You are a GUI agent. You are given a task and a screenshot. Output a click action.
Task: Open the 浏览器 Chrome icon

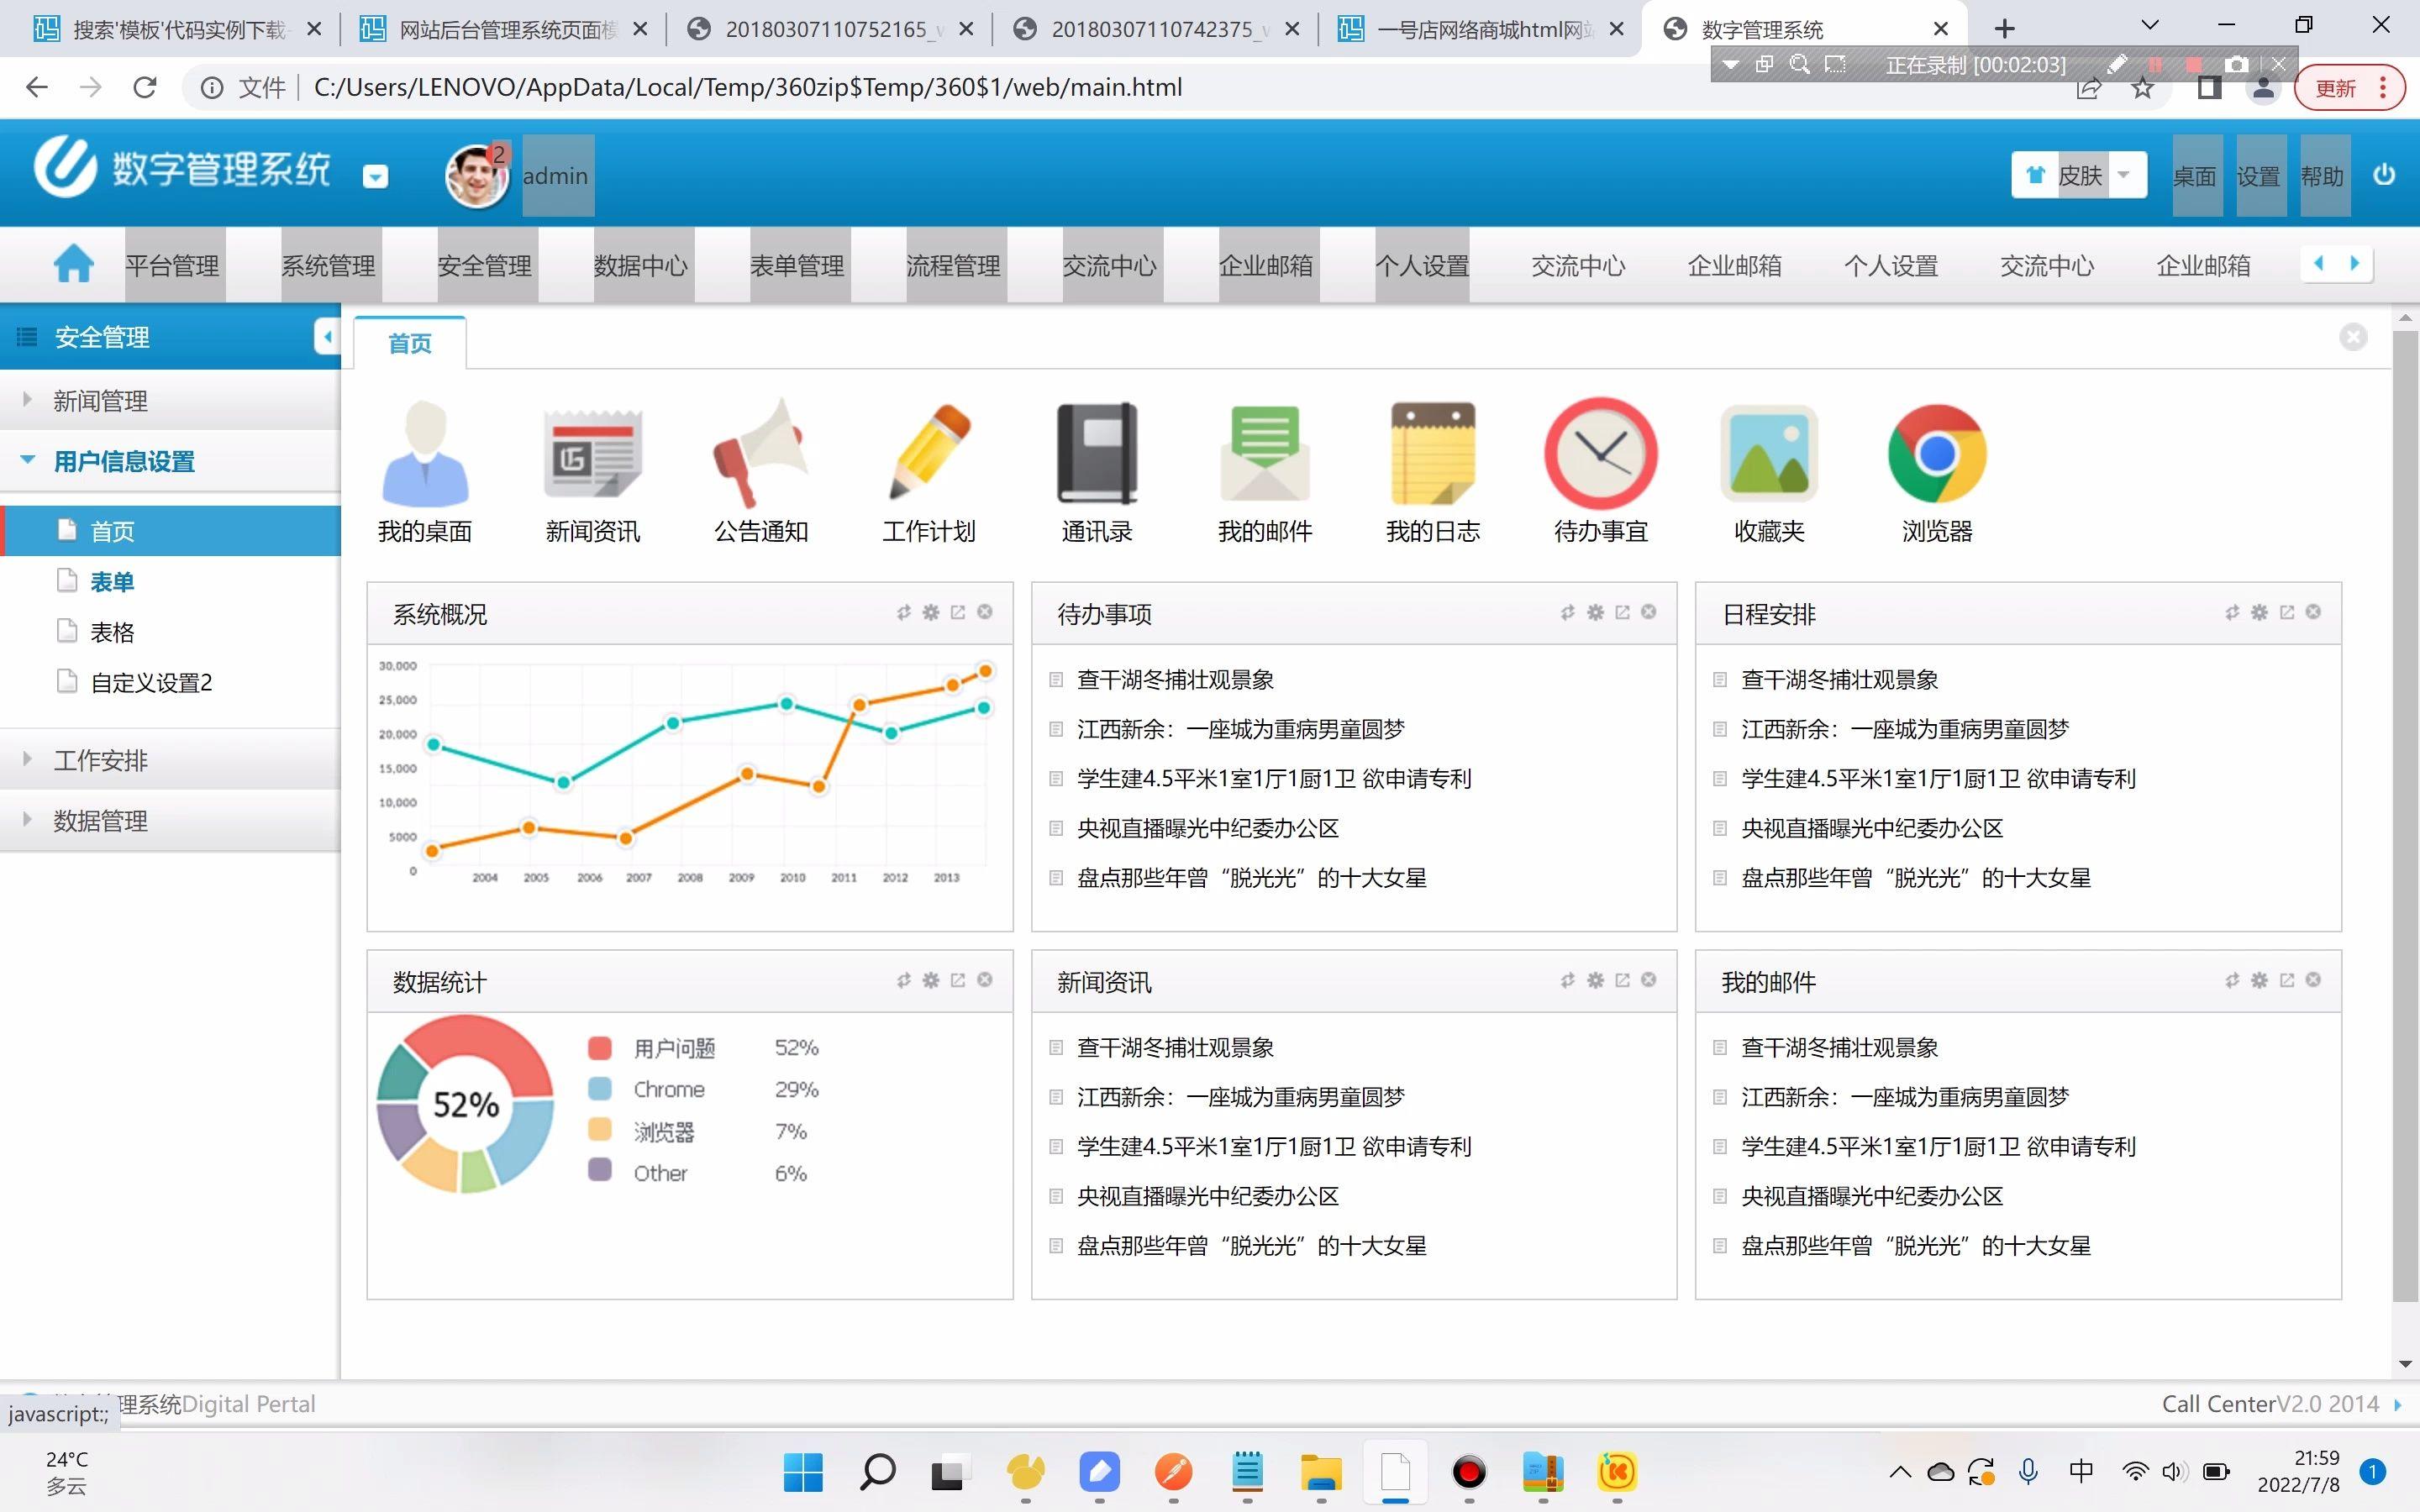1937,453
